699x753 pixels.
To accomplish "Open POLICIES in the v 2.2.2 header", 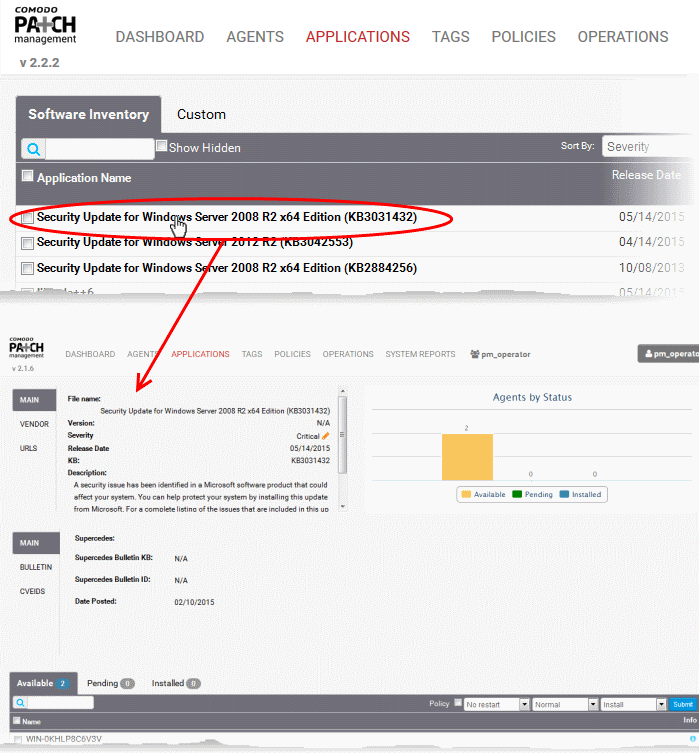I will (523, 37).
